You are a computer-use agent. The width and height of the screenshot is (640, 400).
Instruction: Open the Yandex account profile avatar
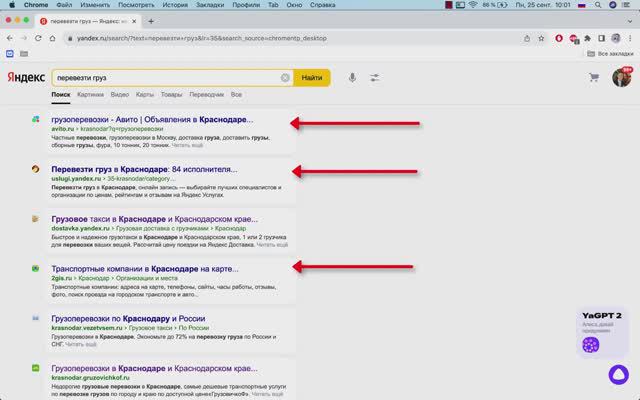coord(621,77)
